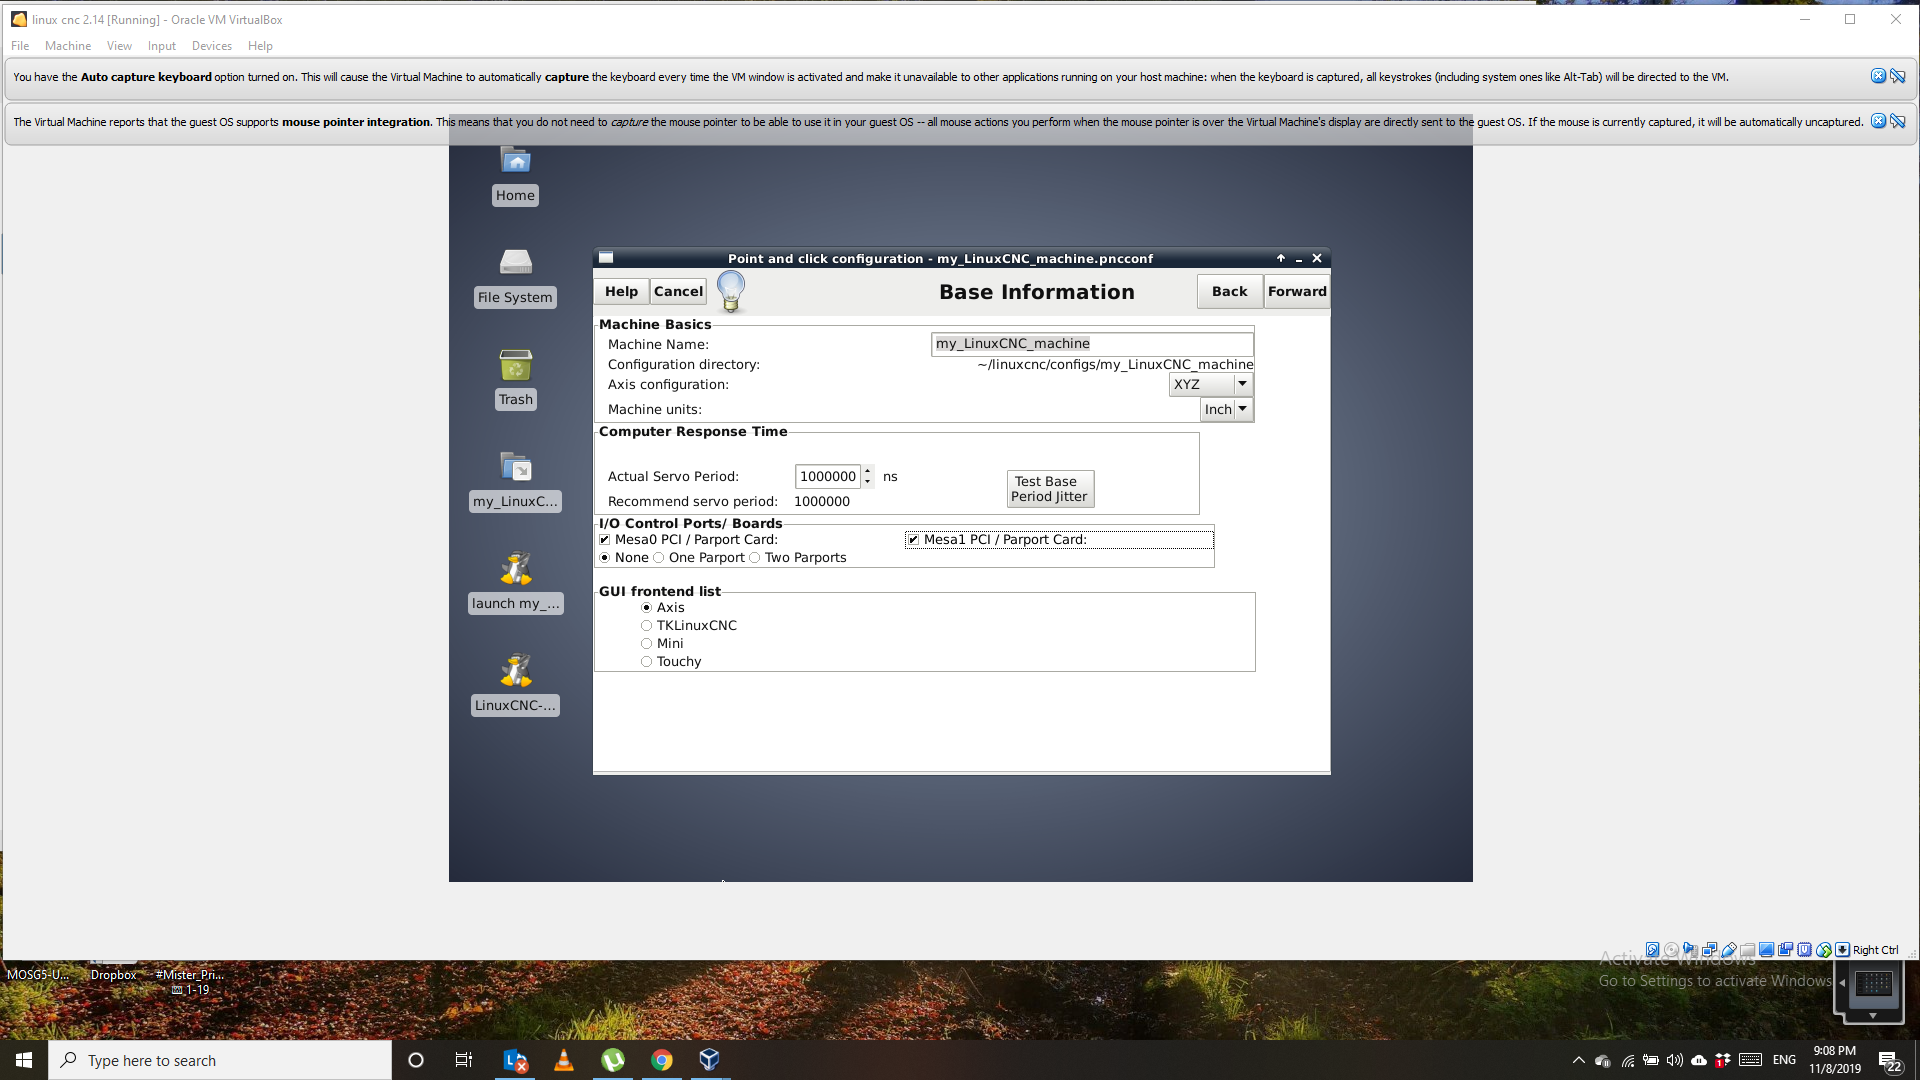The height and width of the screenshot is (1080, 1920).
Task: Click VirtualBox keyboard capture indicator
Action: click(1842, 950)
